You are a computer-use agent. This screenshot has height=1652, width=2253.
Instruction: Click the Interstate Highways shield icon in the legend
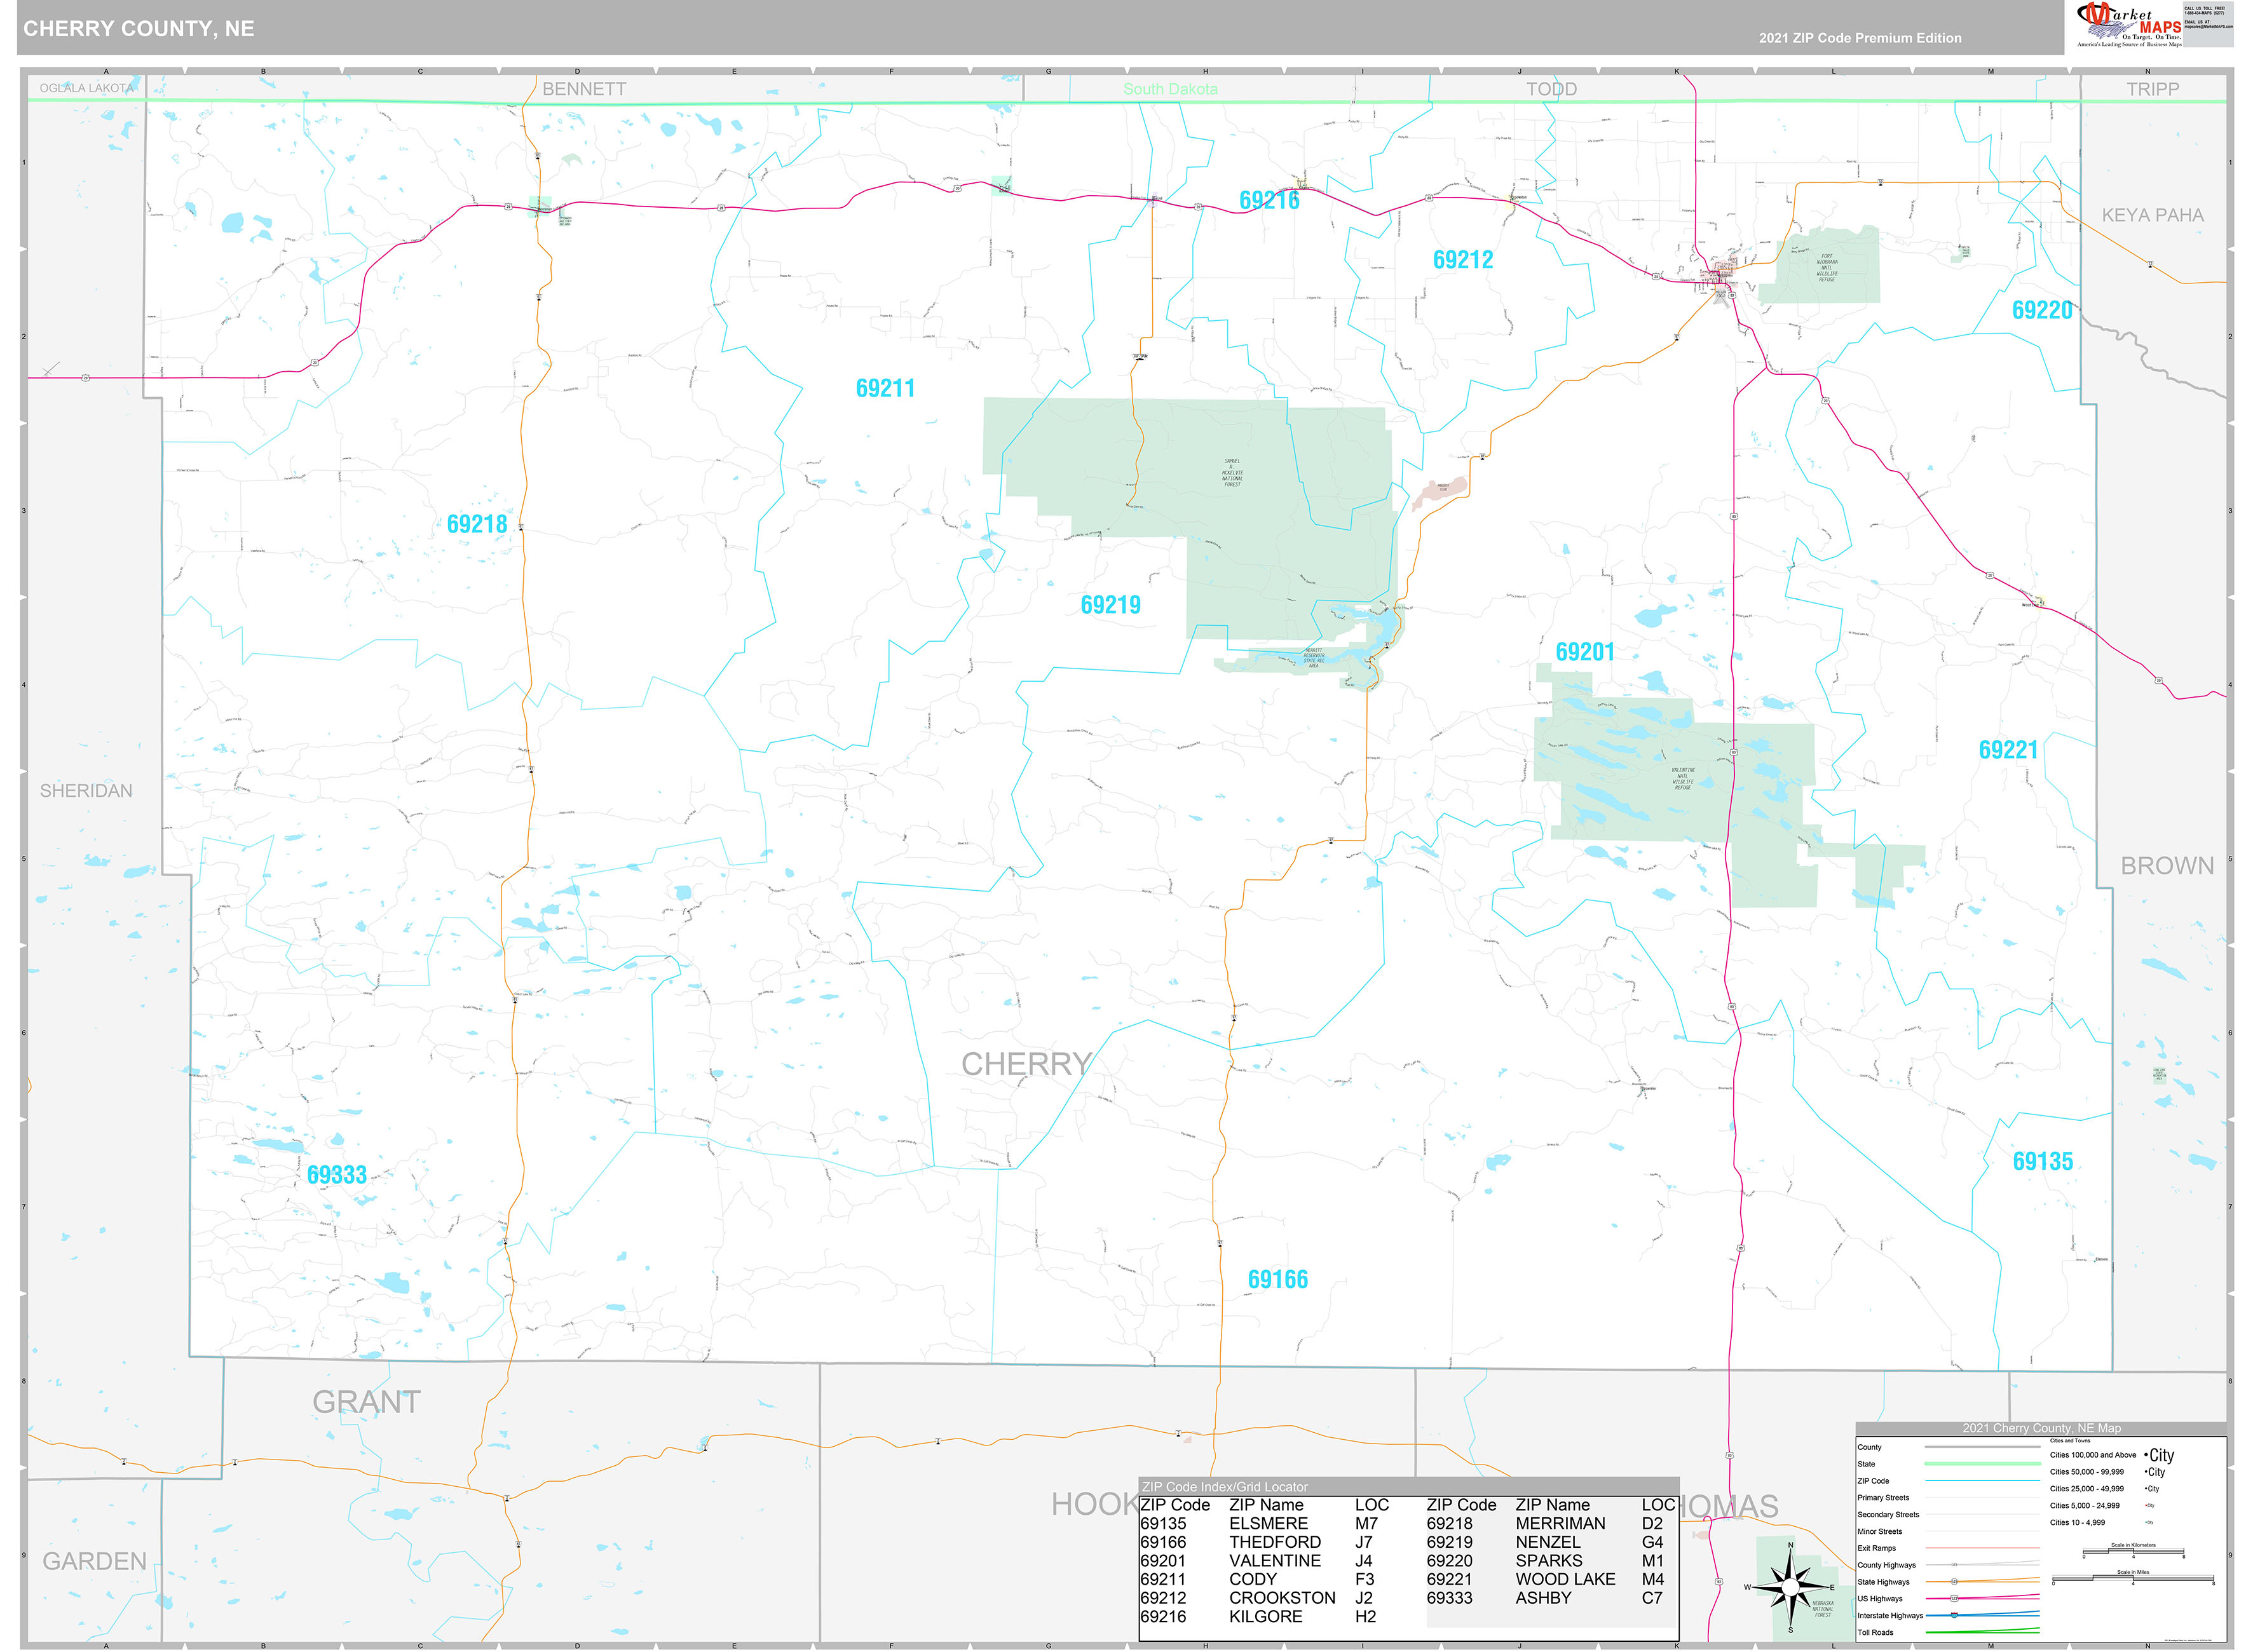click(x=1954, y=1615)
